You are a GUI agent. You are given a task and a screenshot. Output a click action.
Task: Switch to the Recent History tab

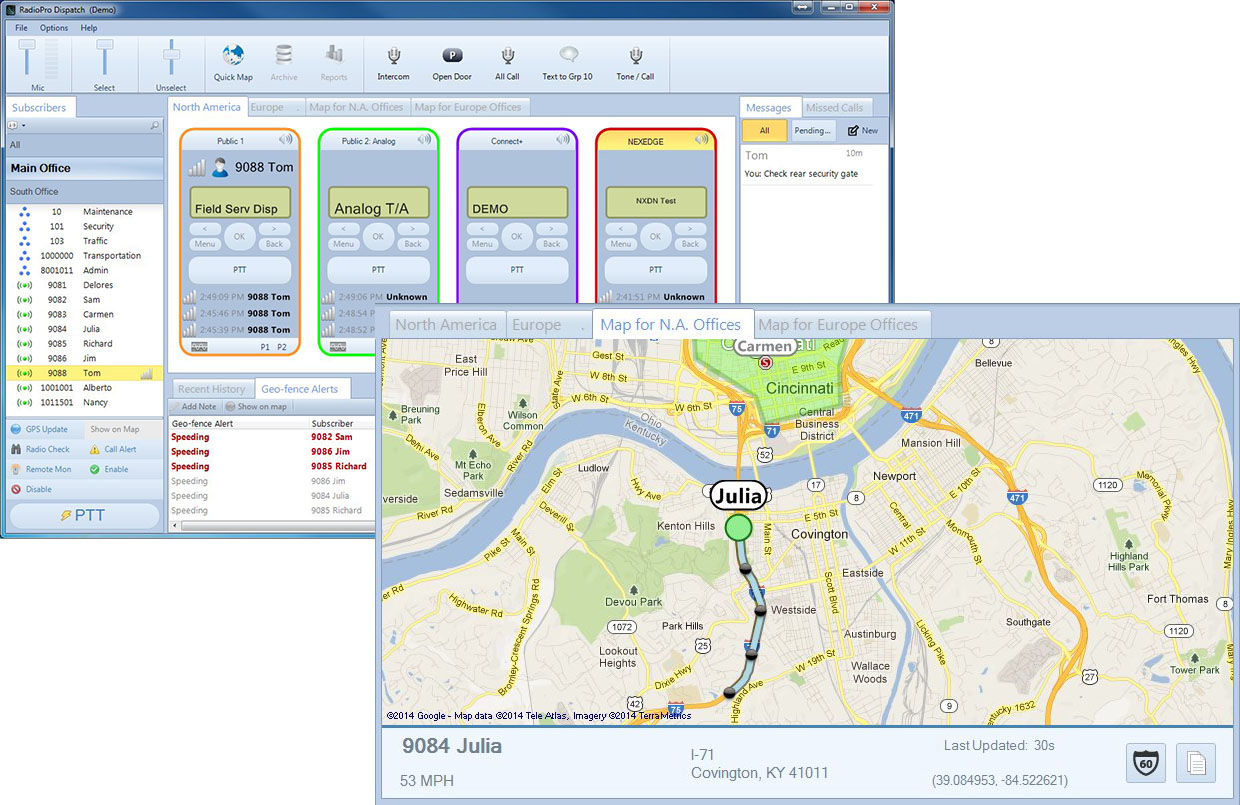pos(211,388)
